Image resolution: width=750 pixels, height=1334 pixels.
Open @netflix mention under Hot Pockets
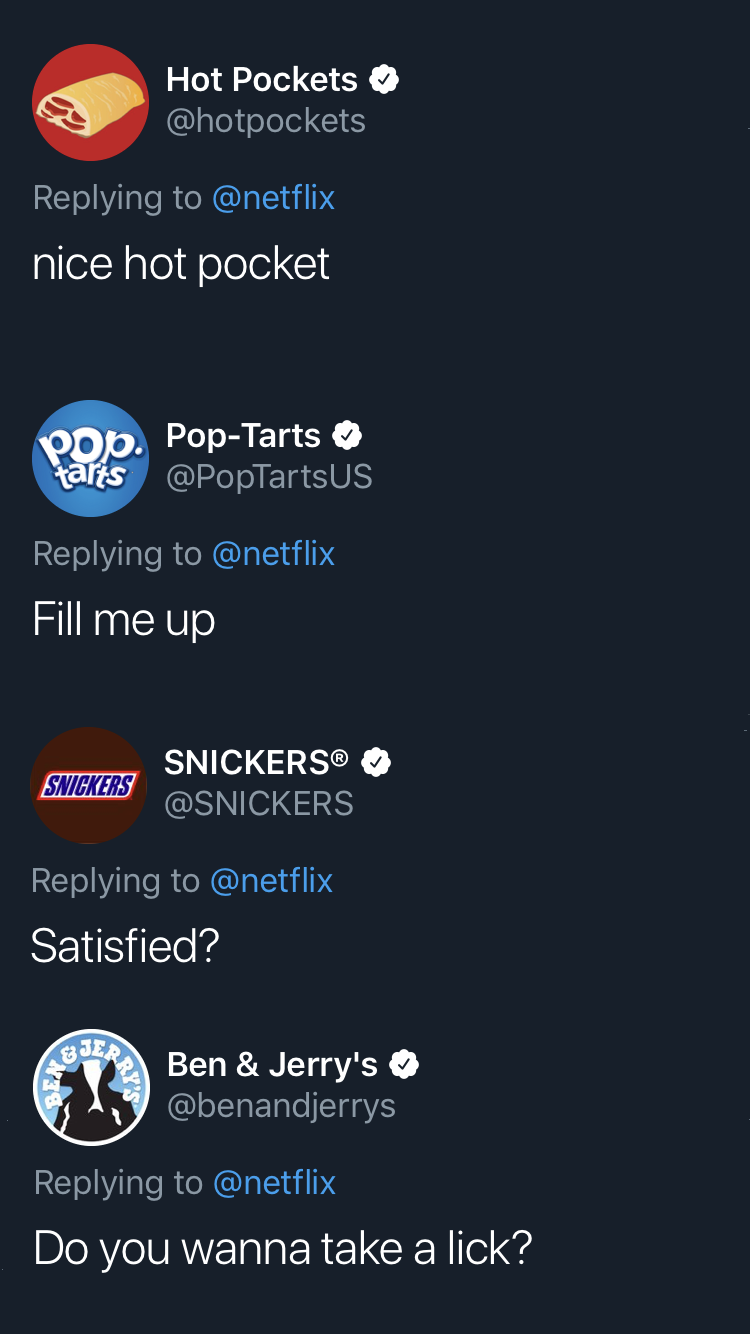pos(273,197)
